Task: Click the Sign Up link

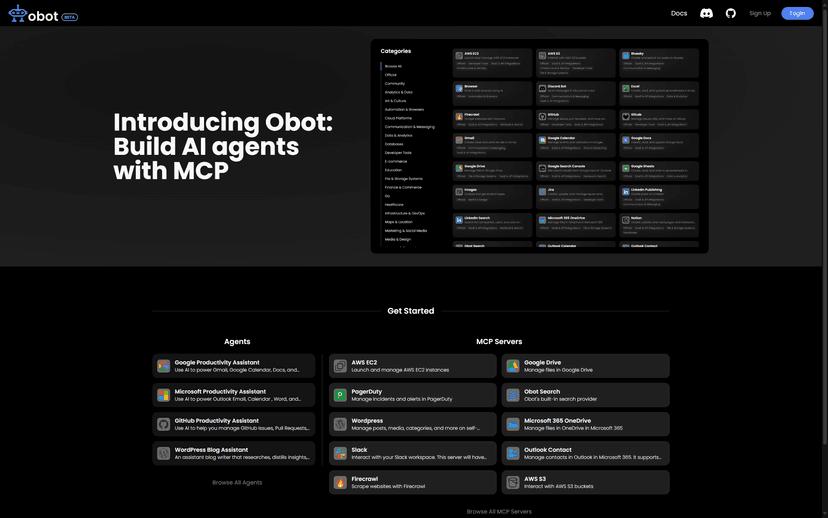Action: point(760,13)
